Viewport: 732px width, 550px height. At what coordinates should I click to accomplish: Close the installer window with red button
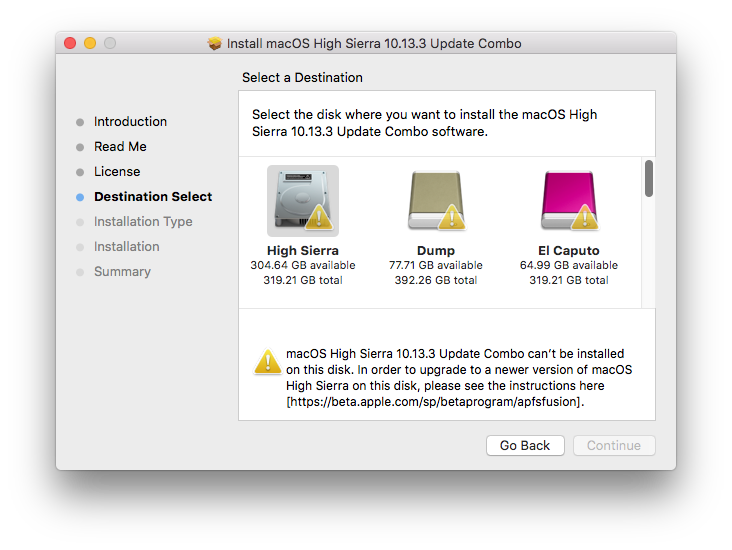[70, 43]
